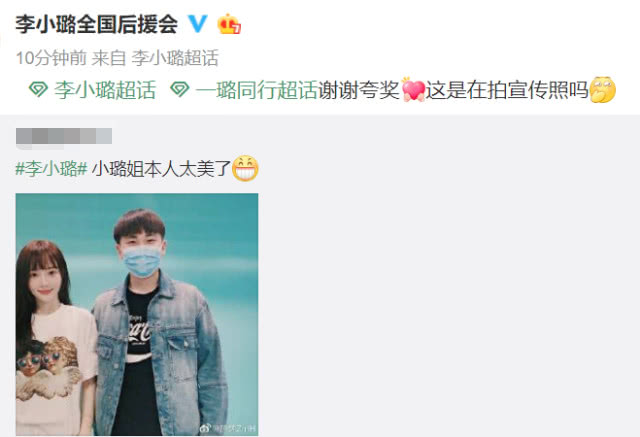Click the diamond icon before 一璐同行超话
The height and width of the screenshot is (437, 640).
tap(180, 89)
